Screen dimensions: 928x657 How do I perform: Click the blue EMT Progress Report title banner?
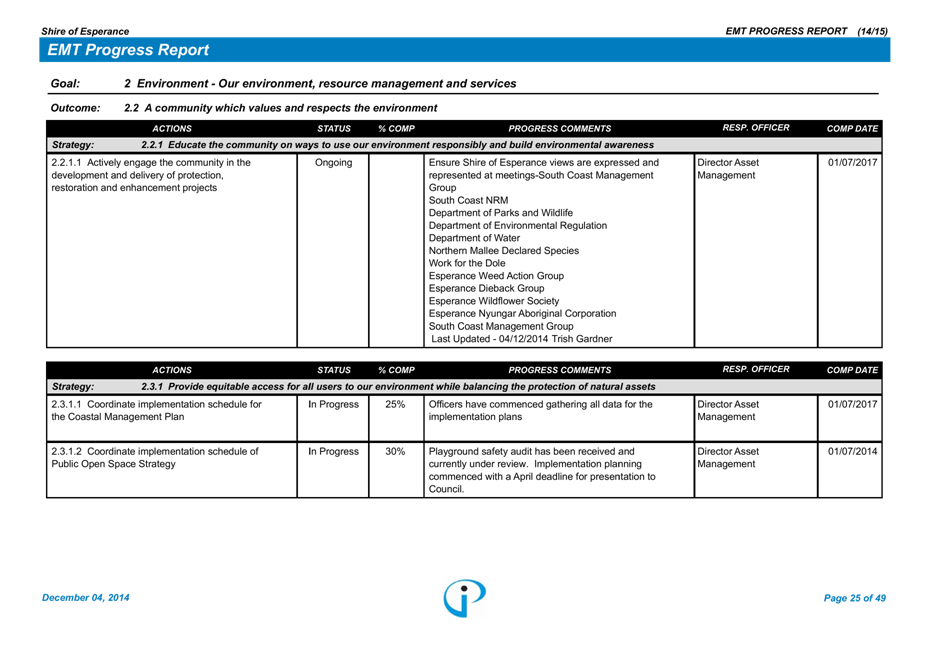[x=467, y=50]
